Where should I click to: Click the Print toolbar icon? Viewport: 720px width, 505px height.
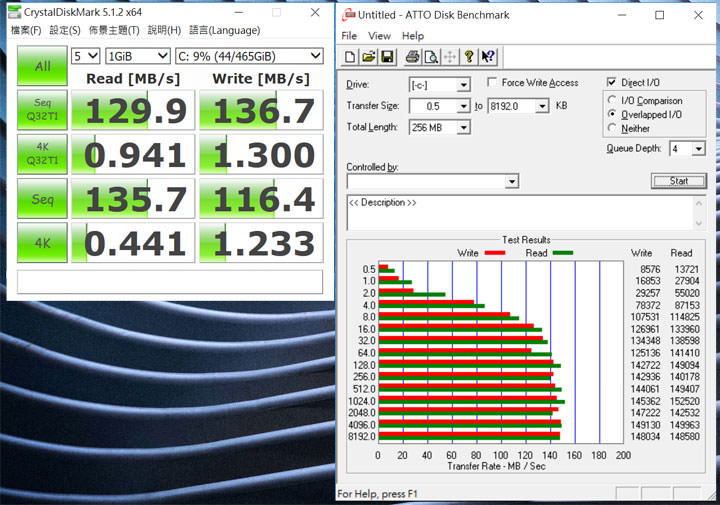pyautogui.click(x=412, y=56)
